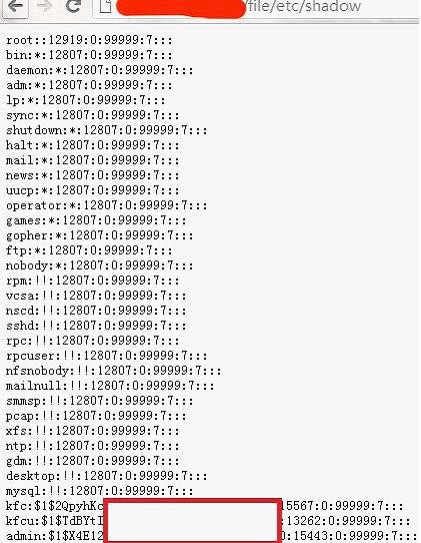Click the browser back arrow button
Screen dimensions: 421x543
(x=15, y=7)
